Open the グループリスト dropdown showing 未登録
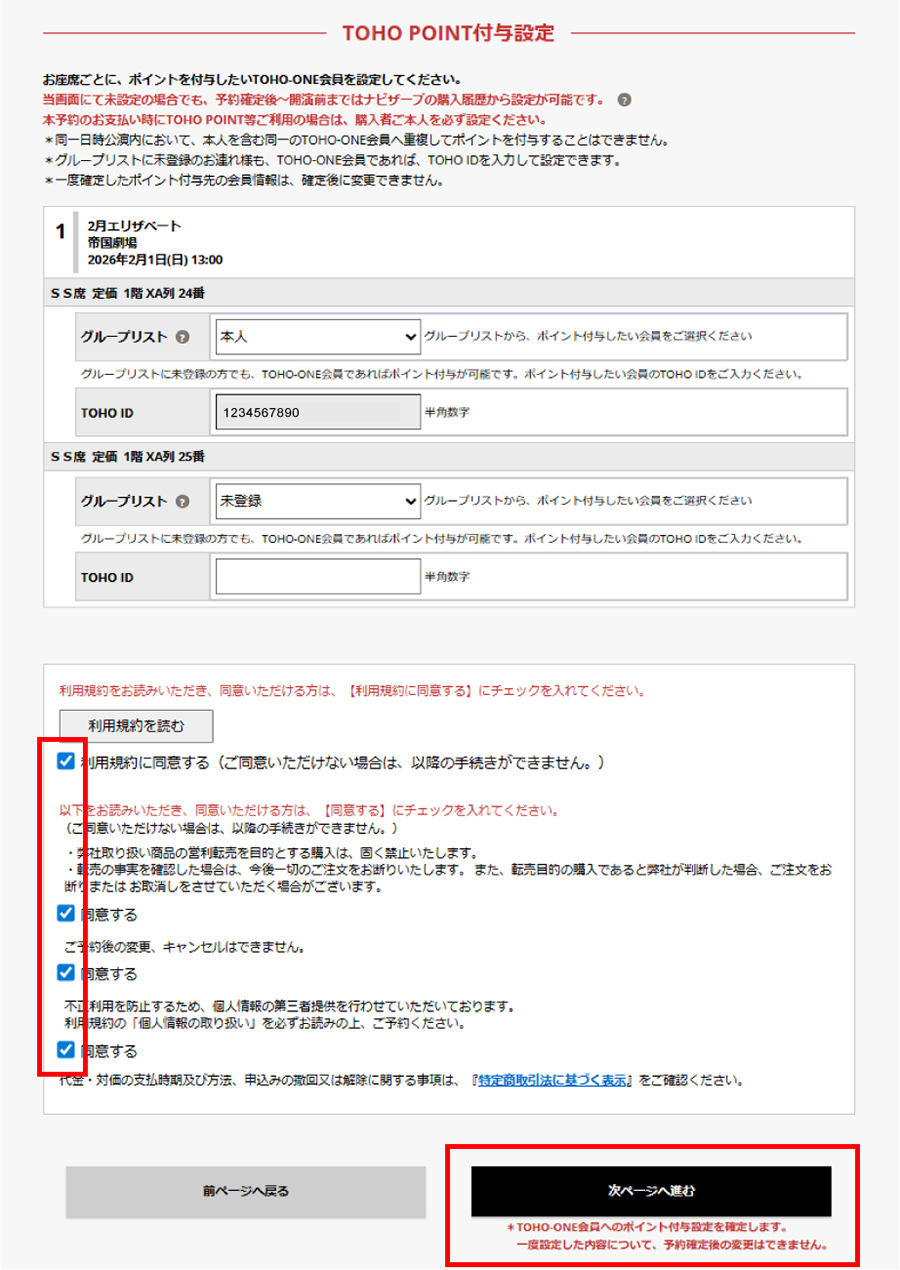The image size is (900, 1270). pos(317,501)
